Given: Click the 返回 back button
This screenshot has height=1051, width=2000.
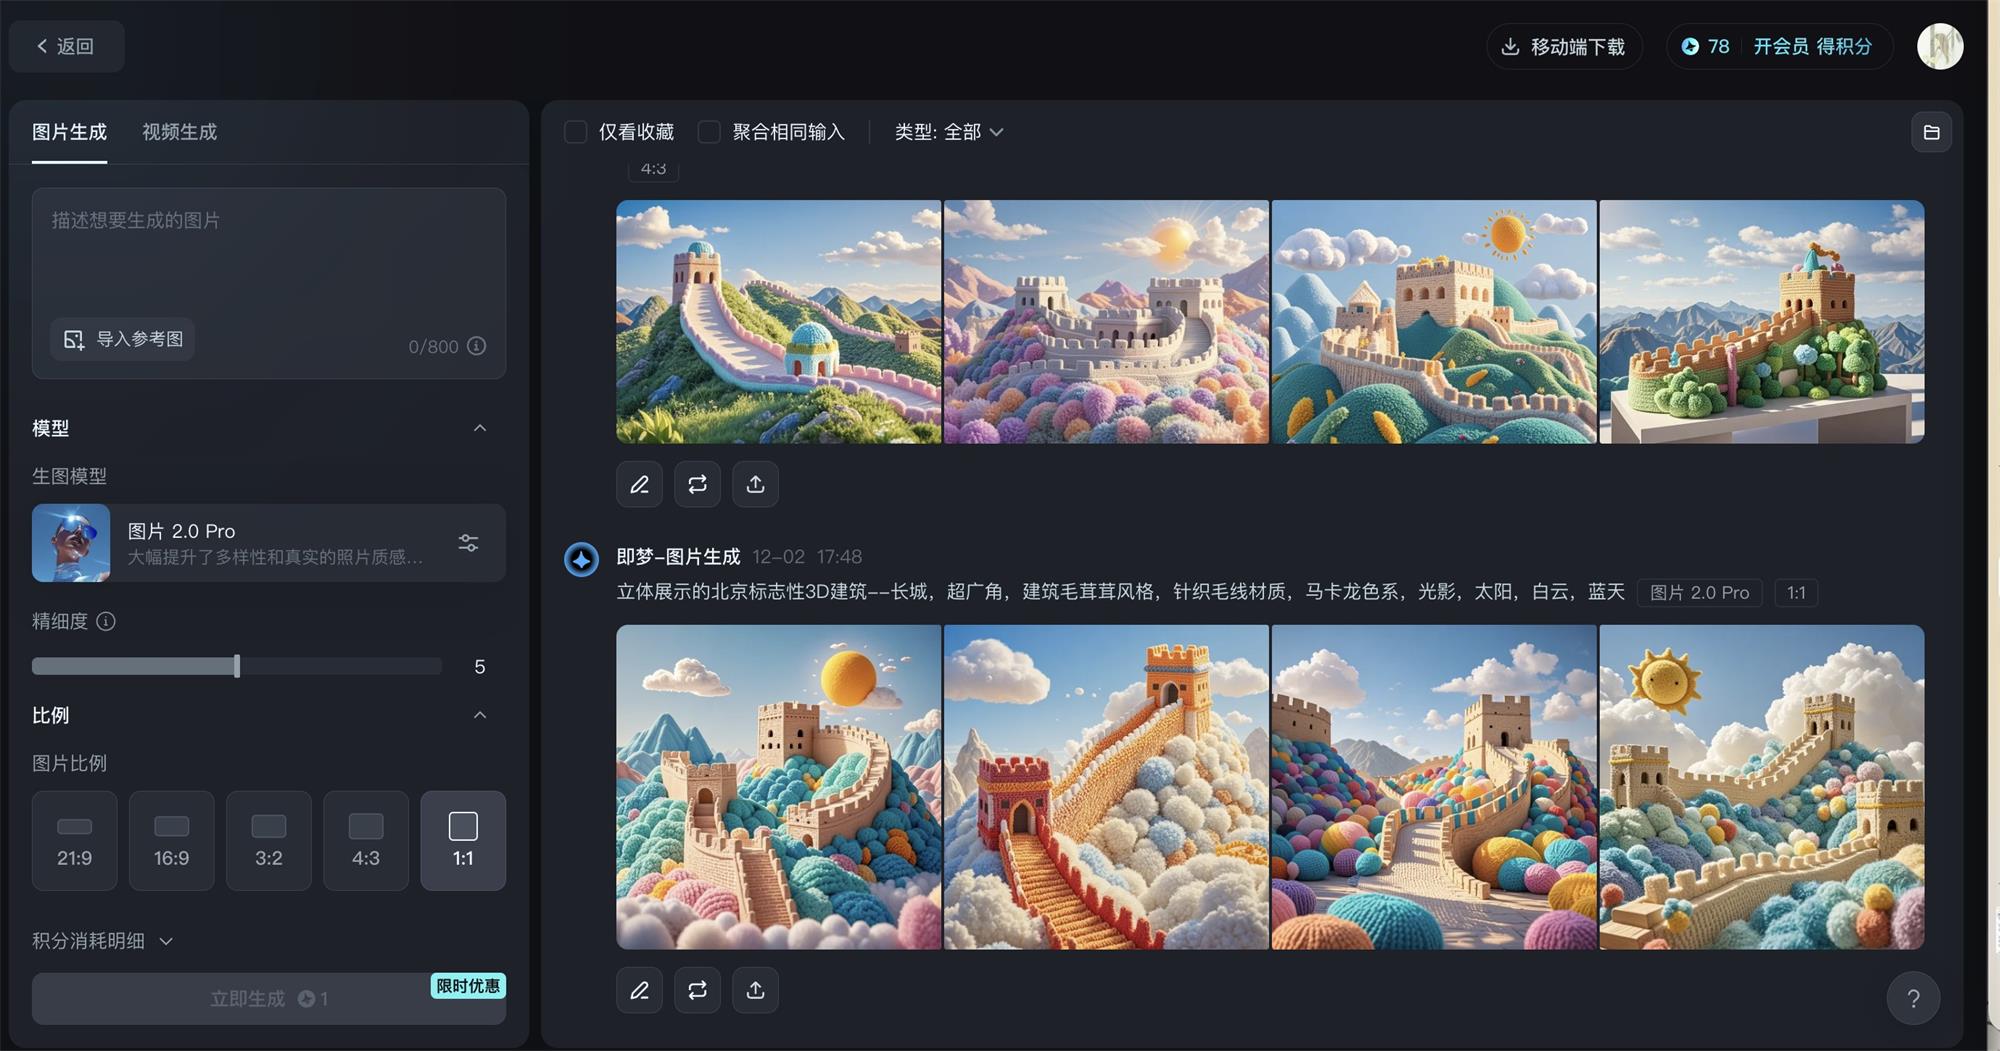Looking at the screenshot, I should [x=66, y=46].
